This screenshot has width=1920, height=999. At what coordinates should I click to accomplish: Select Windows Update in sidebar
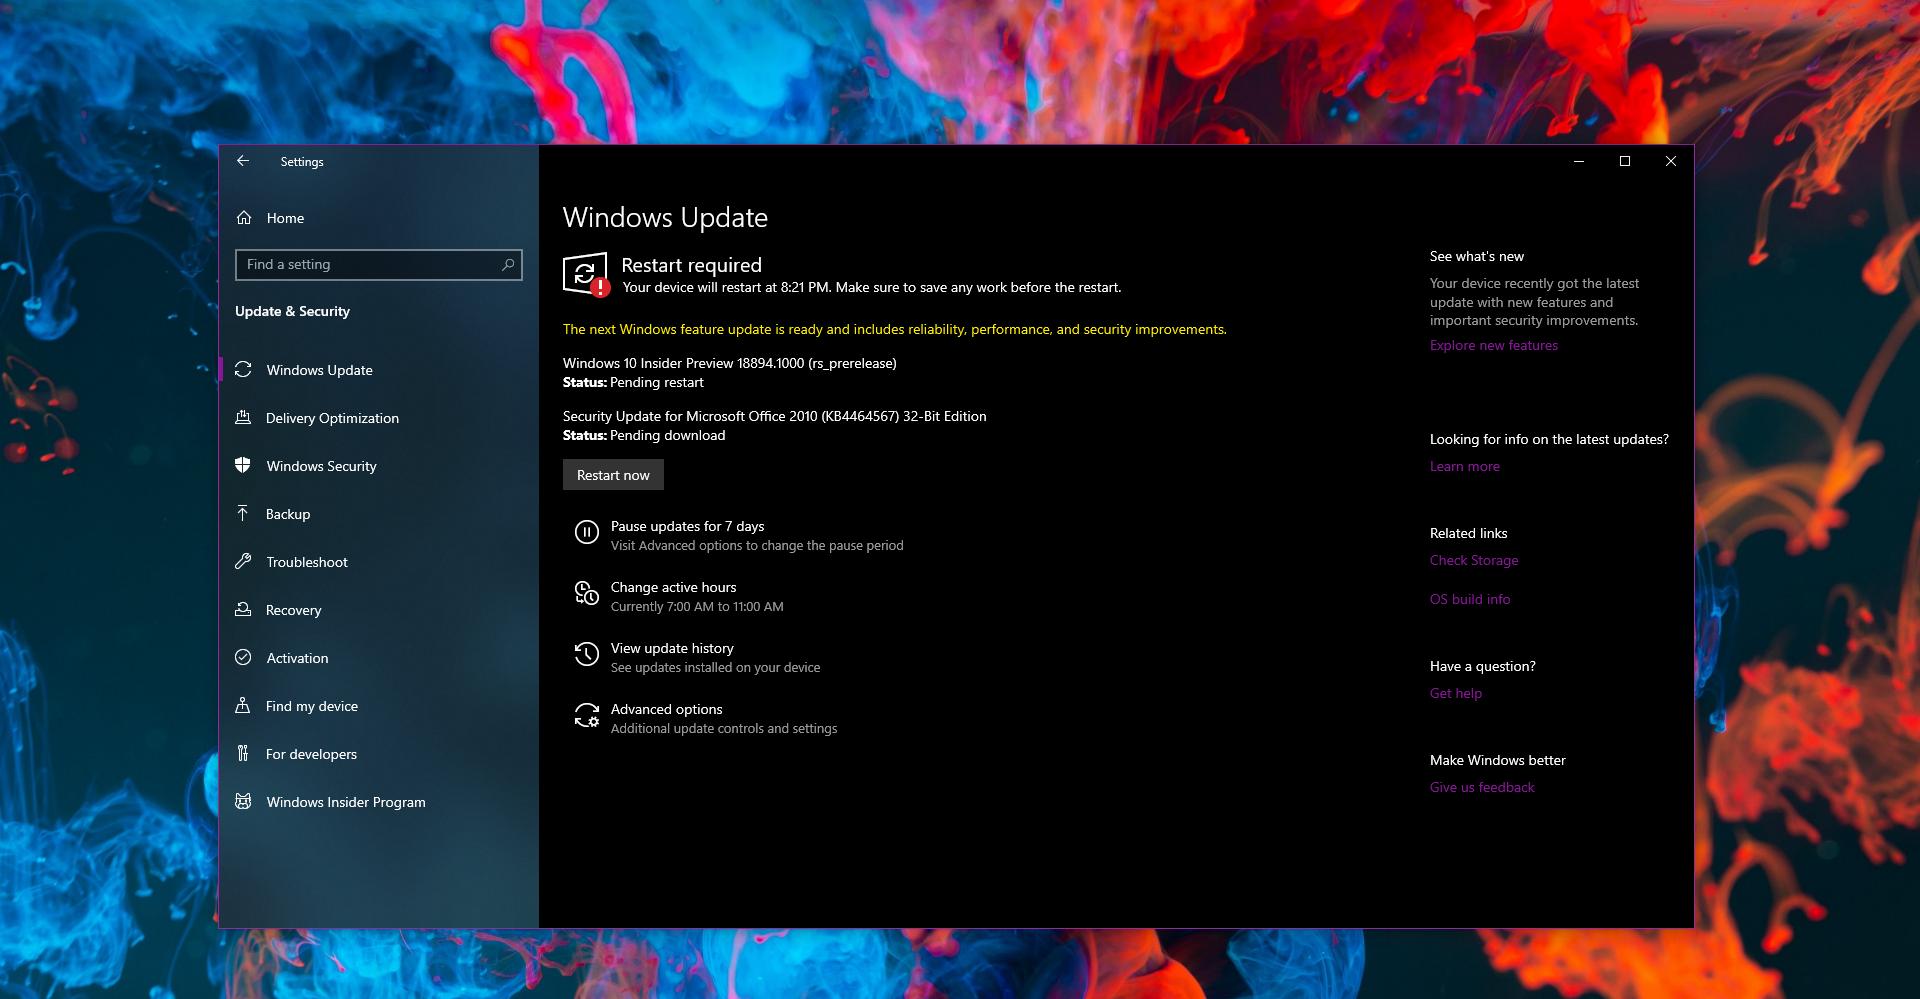point(319,370)
